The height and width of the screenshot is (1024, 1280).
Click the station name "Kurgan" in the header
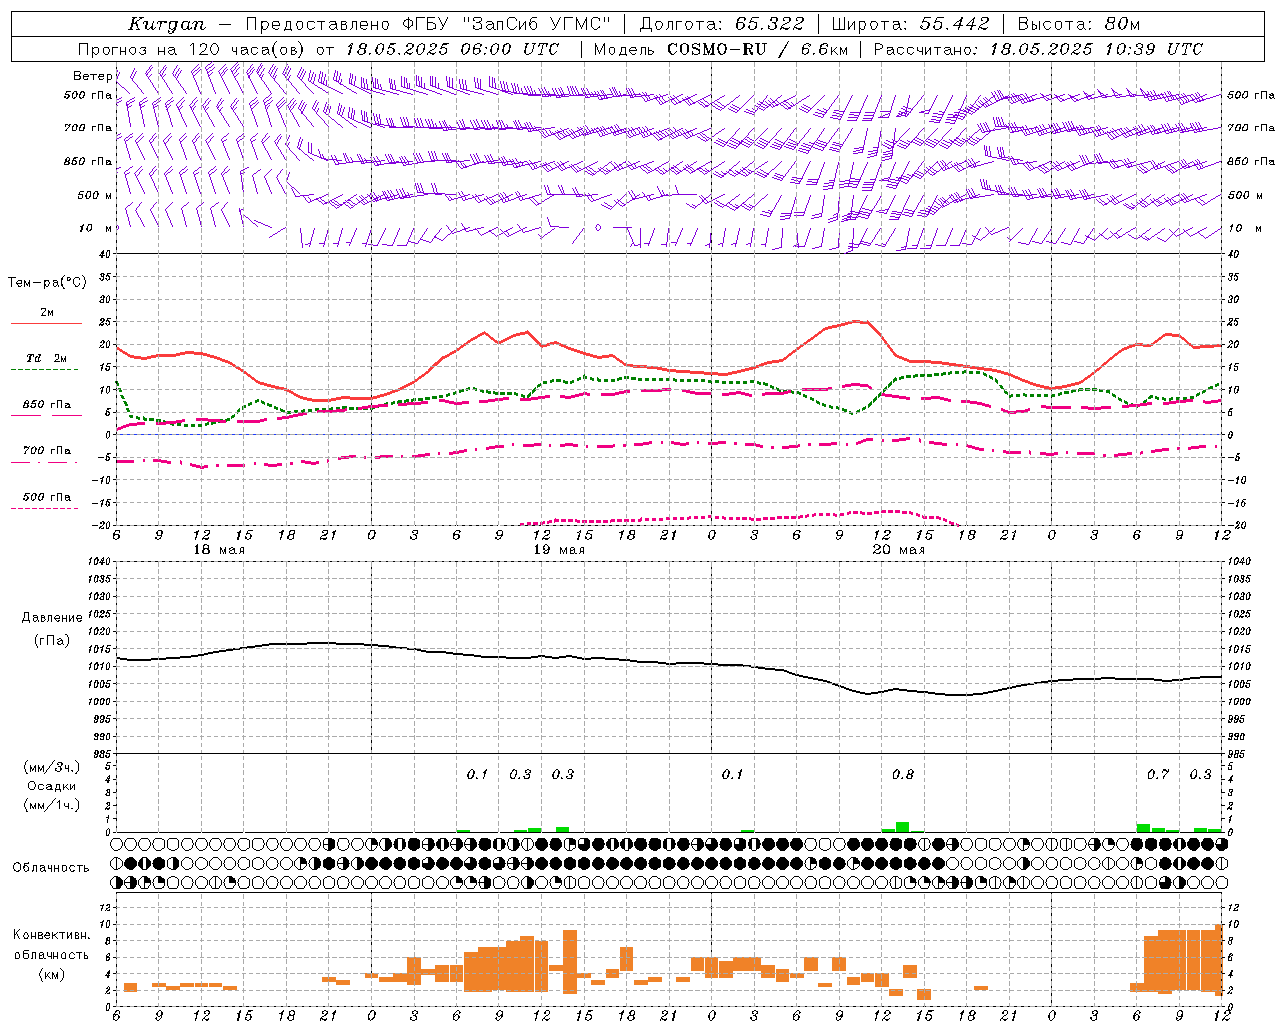(x=167, y=24)
